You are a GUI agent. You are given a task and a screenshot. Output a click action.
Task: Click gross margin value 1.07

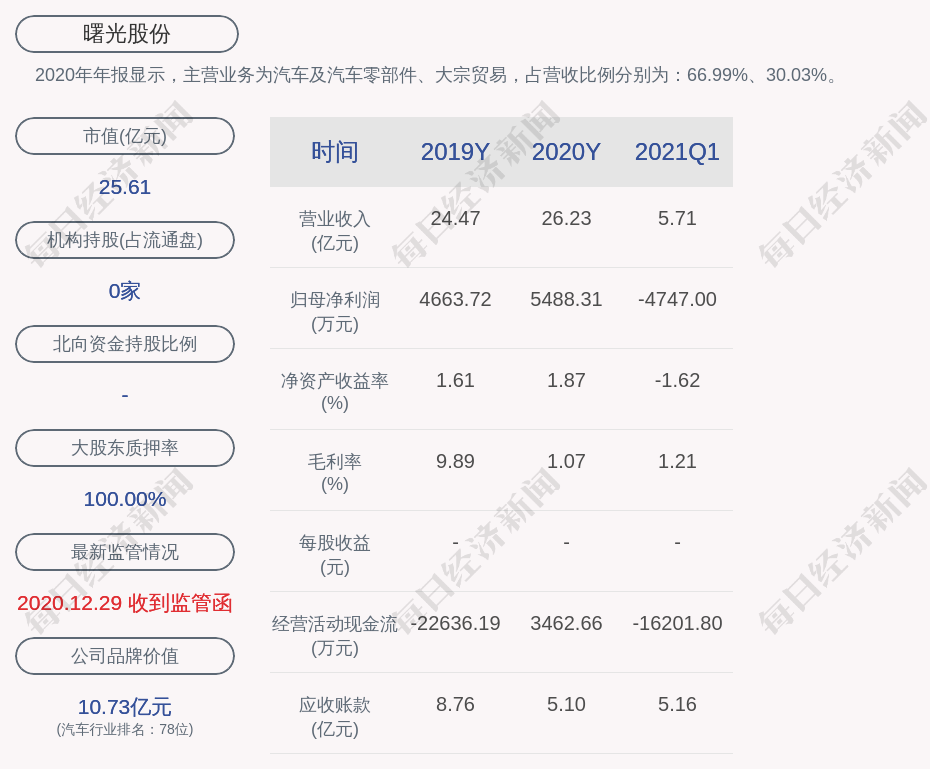click(x=566, y=461)
